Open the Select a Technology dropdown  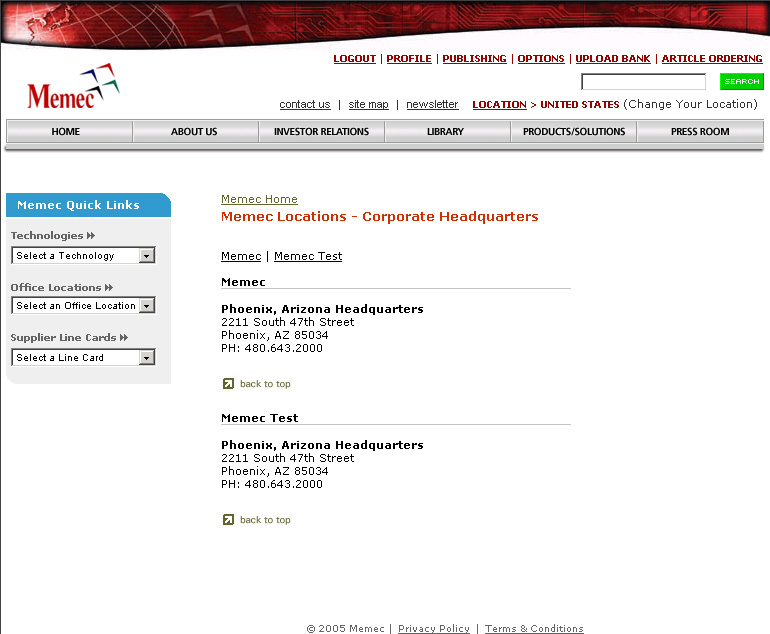[x=83, y=256]
